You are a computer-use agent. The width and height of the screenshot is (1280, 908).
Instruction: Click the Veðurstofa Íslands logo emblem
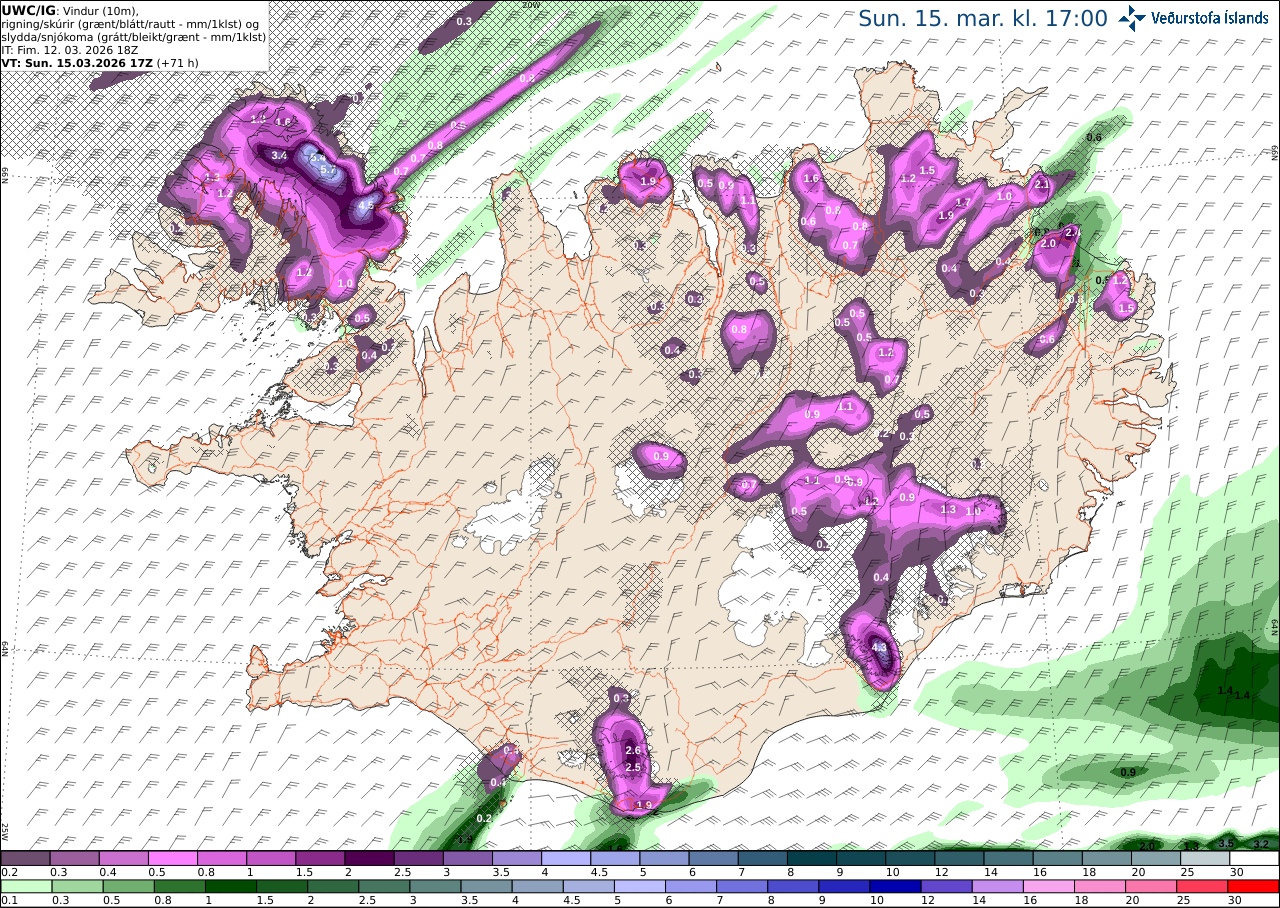click(x=1132, y=18)
